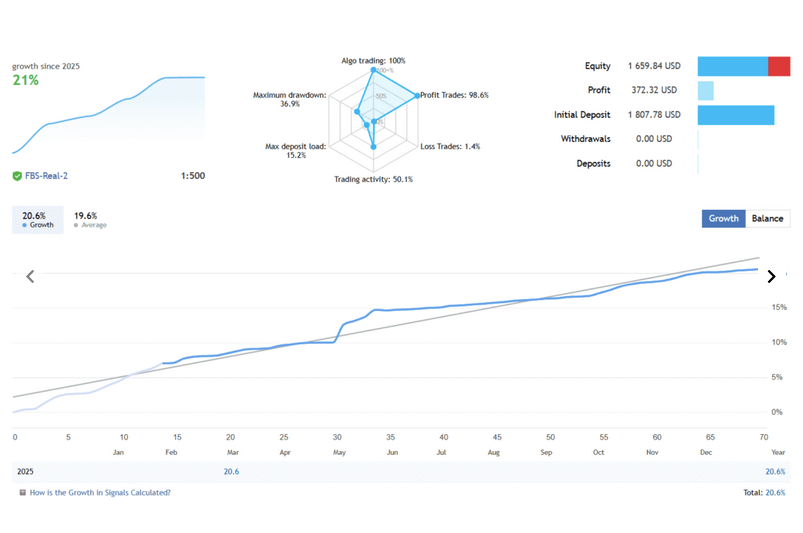Click the 20.6 value under Mar column
This screenshot has width=803, height=533.
pos(231,472)
